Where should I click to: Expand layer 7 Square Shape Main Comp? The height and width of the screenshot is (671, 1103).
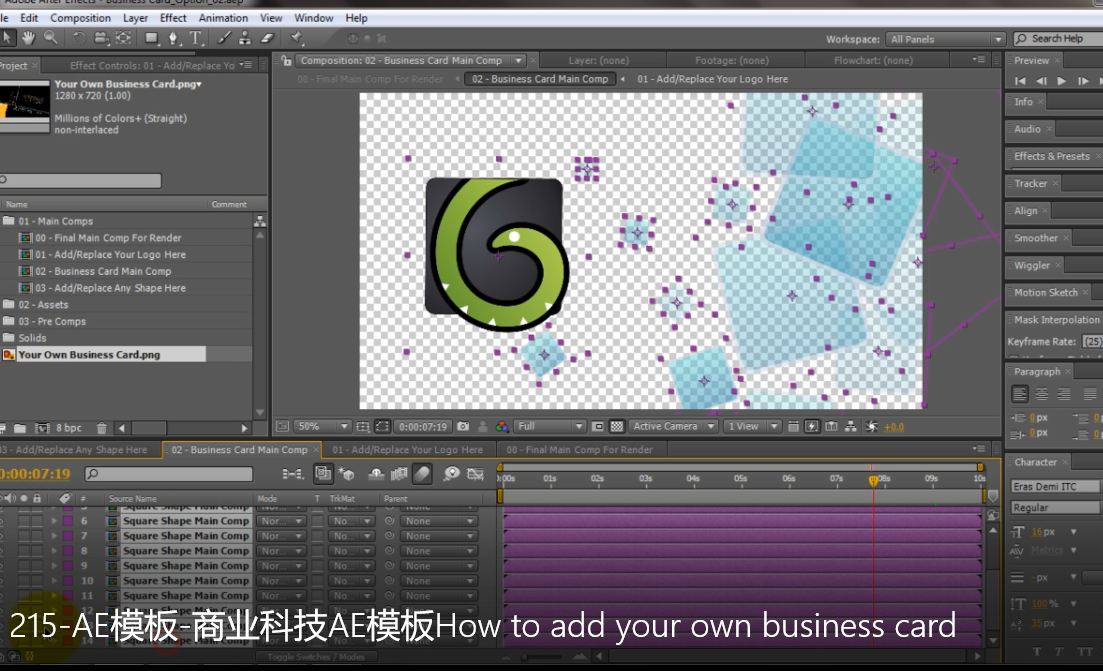53,536
